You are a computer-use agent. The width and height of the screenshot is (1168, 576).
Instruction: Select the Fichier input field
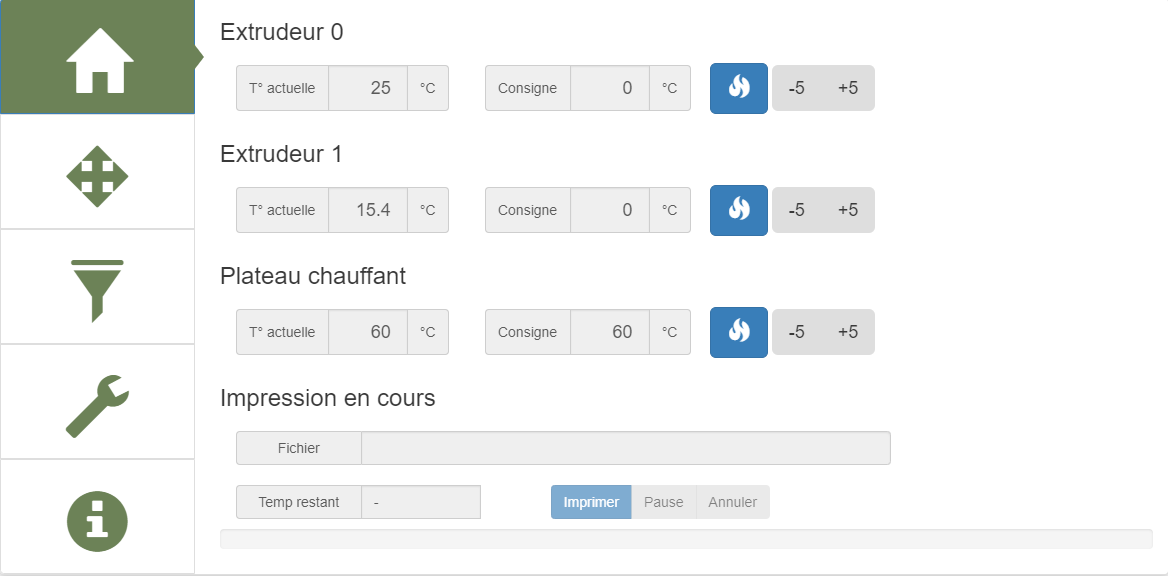[625, 448]
